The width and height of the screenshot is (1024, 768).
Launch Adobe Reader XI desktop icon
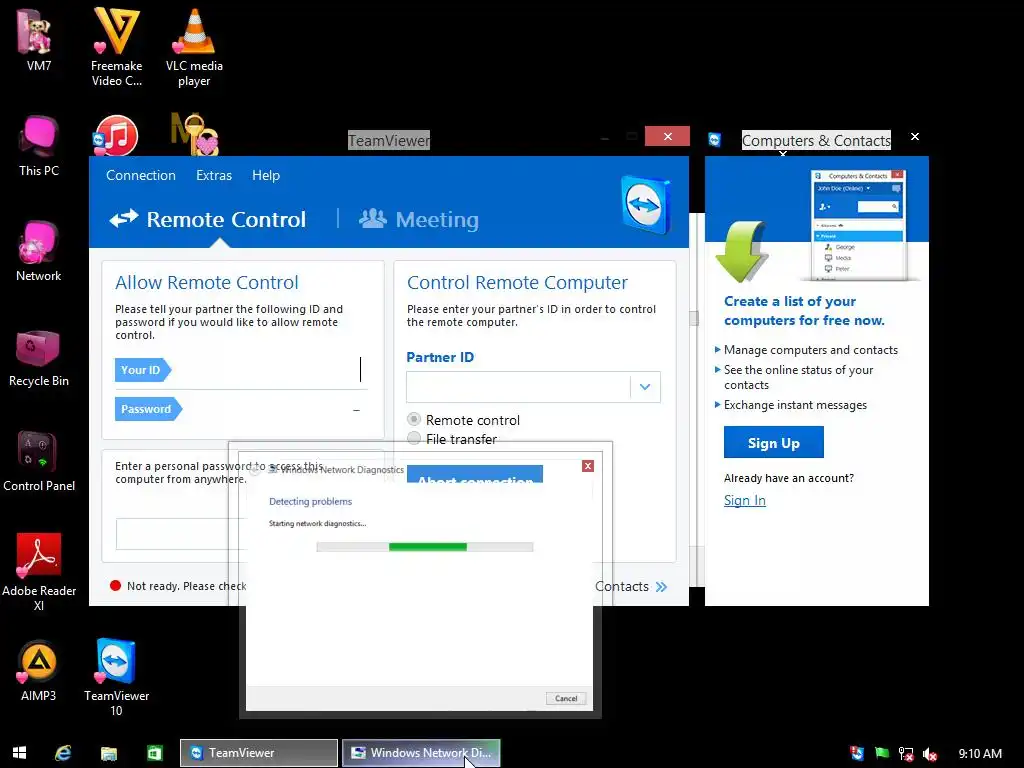39,571
